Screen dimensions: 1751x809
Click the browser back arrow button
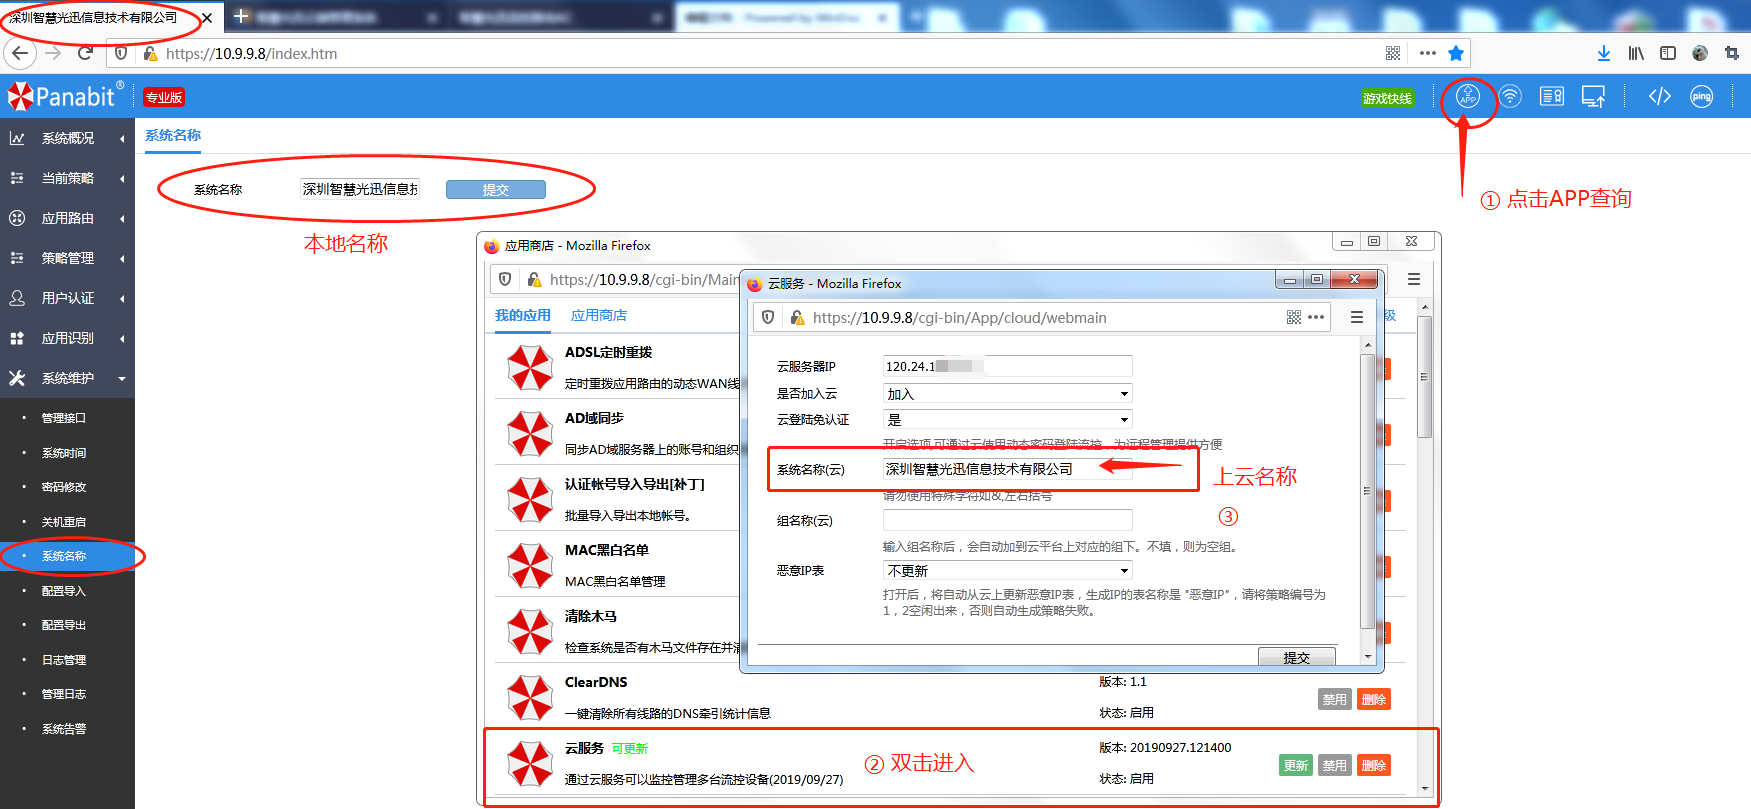20,53
